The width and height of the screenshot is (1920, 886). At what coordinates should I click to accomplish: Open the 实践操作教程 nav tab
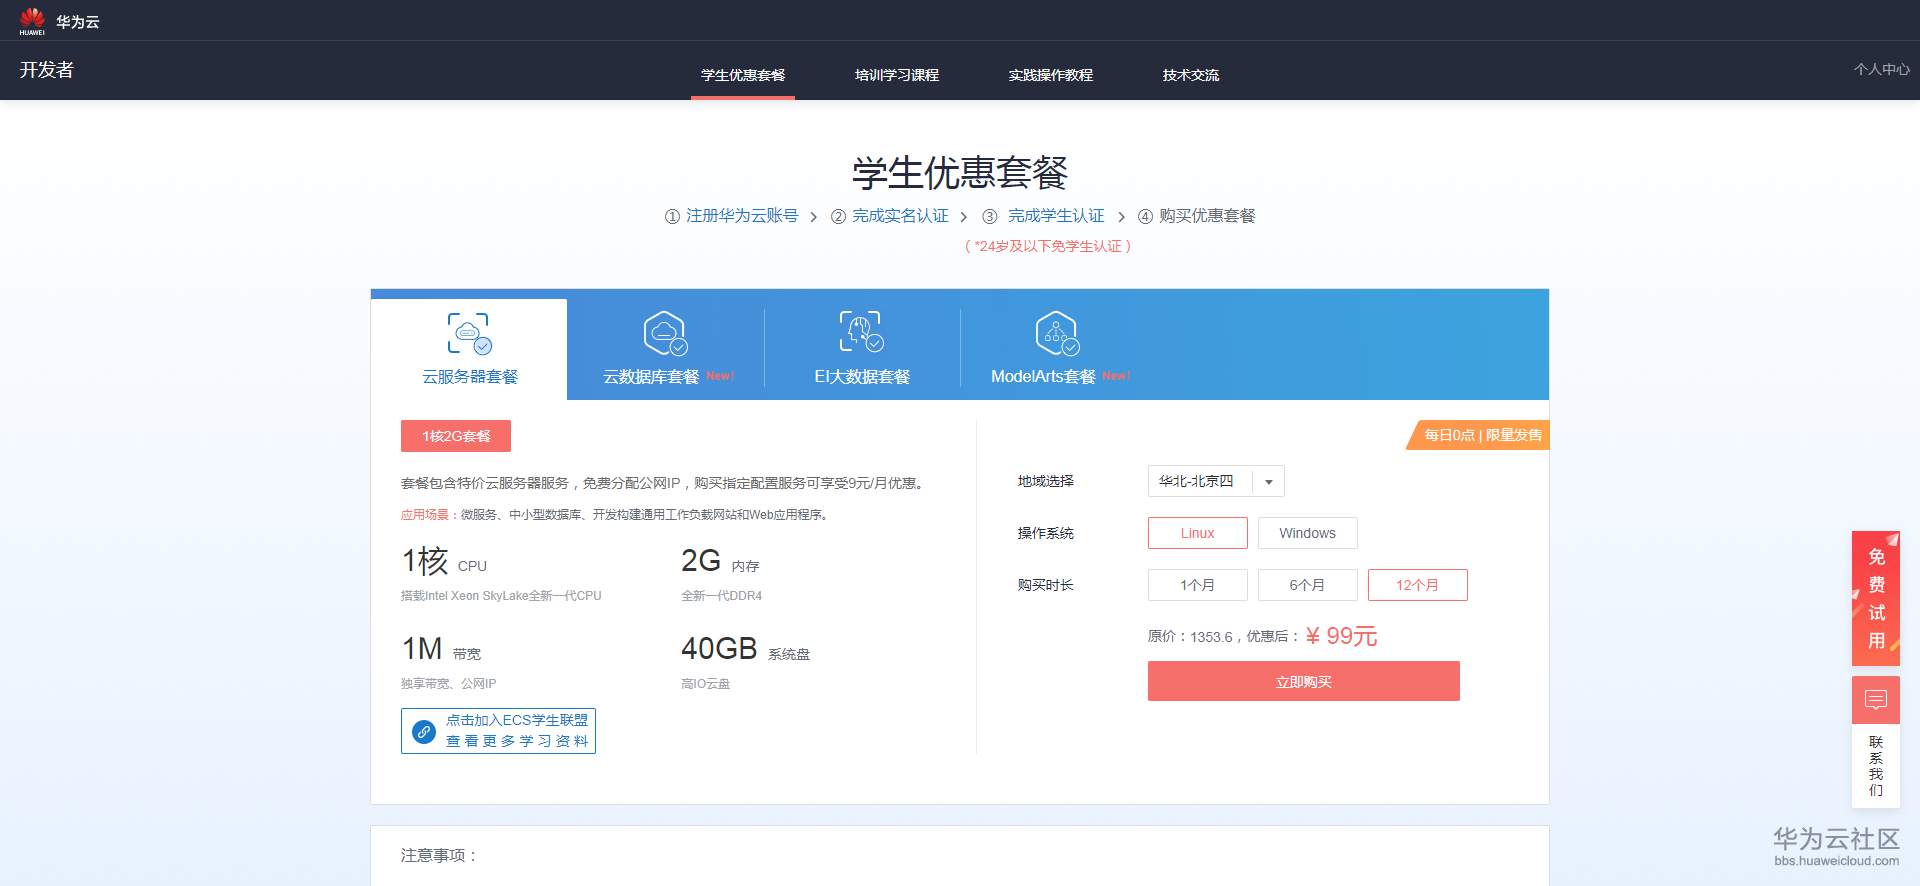point(1051,75)
